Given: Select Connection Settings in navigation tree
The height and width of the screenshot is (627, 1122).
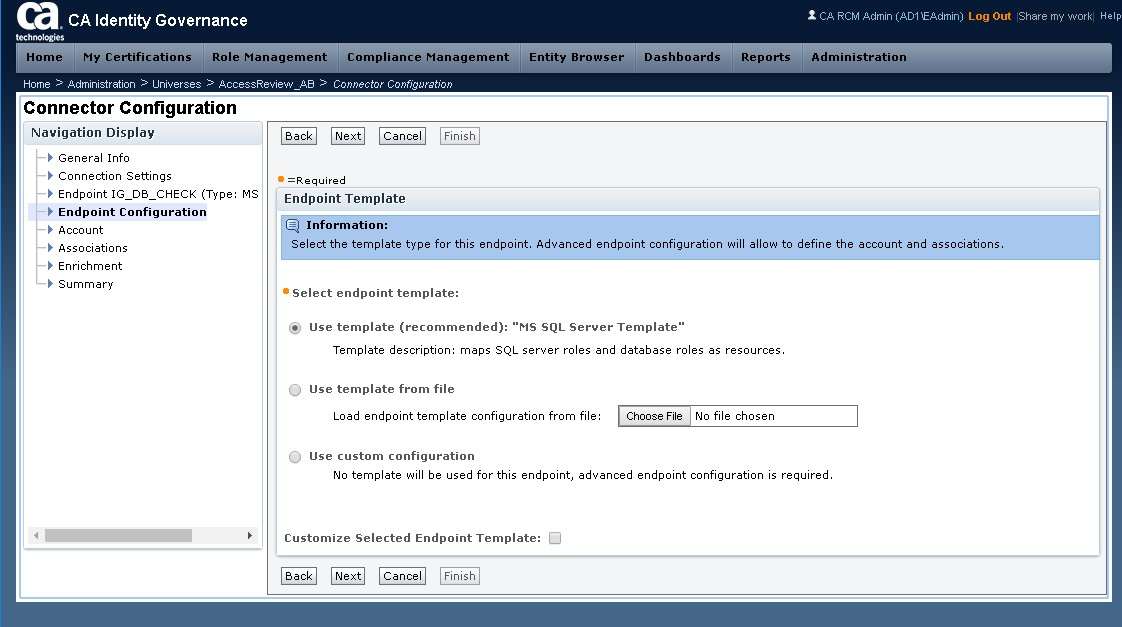Looking at the screenshot, I should [x=114, y=176].
